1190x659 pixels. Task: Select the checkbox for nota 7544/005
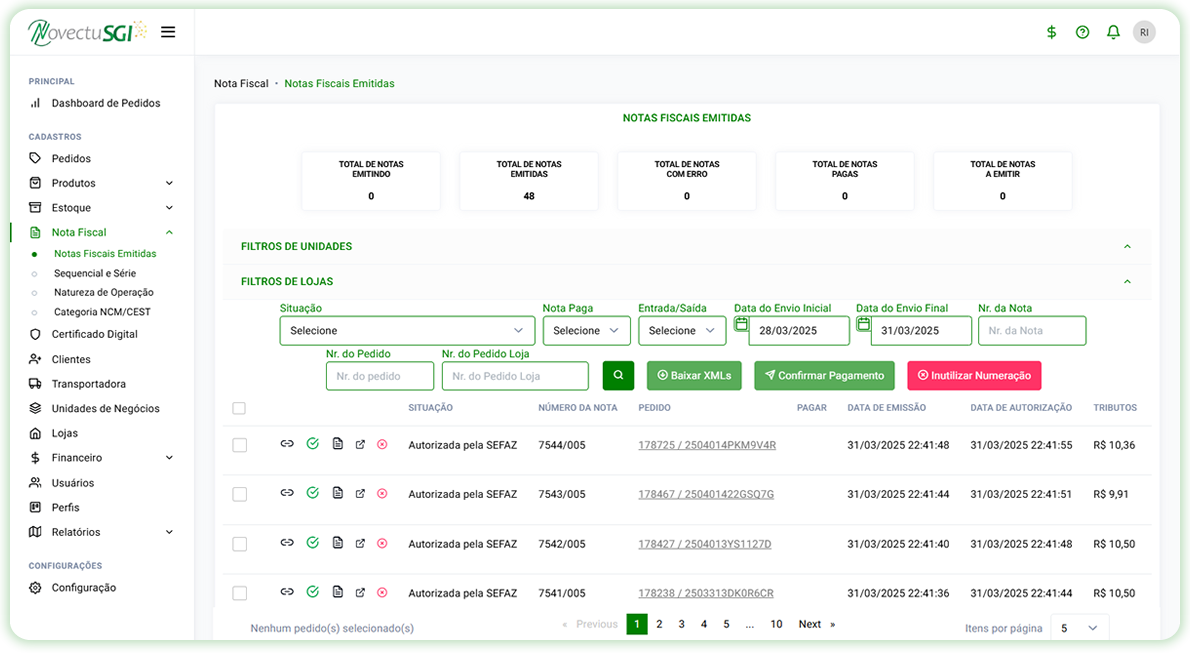pyautogui.click(x=239, y=445)
